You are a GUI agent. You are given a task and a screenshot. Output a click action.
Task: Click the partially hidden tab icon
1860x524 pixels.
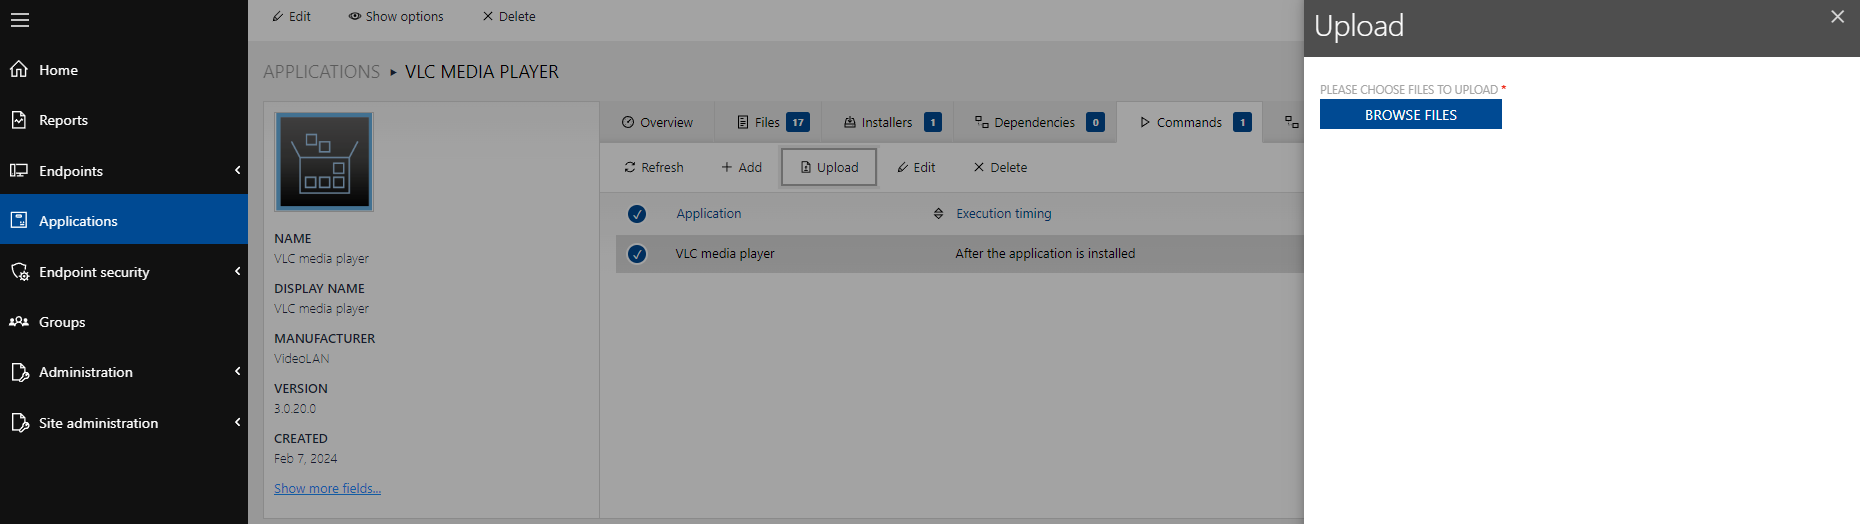pyautogui.click(x=1291, y=122)
